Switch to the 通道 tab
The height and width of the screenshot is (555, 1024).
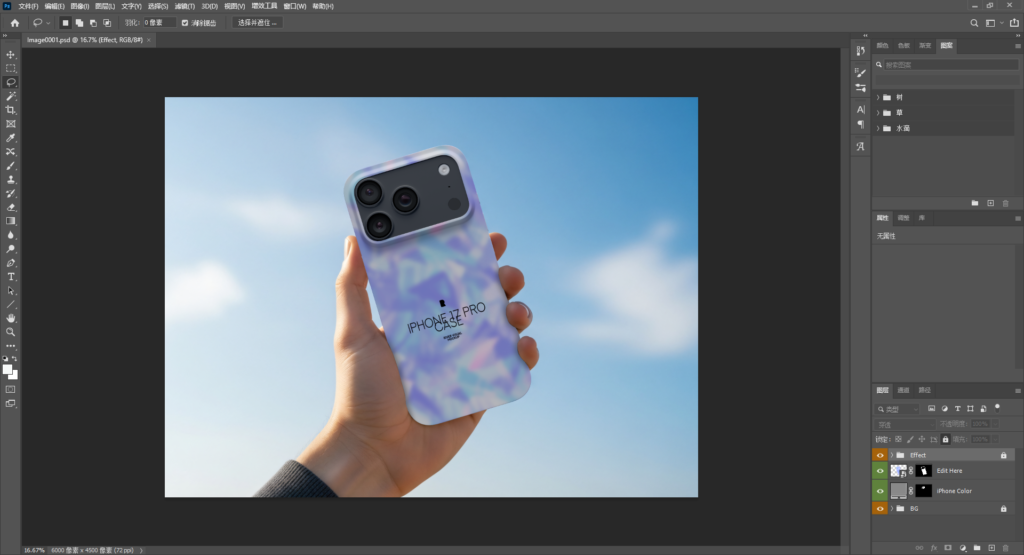[903, 390]
